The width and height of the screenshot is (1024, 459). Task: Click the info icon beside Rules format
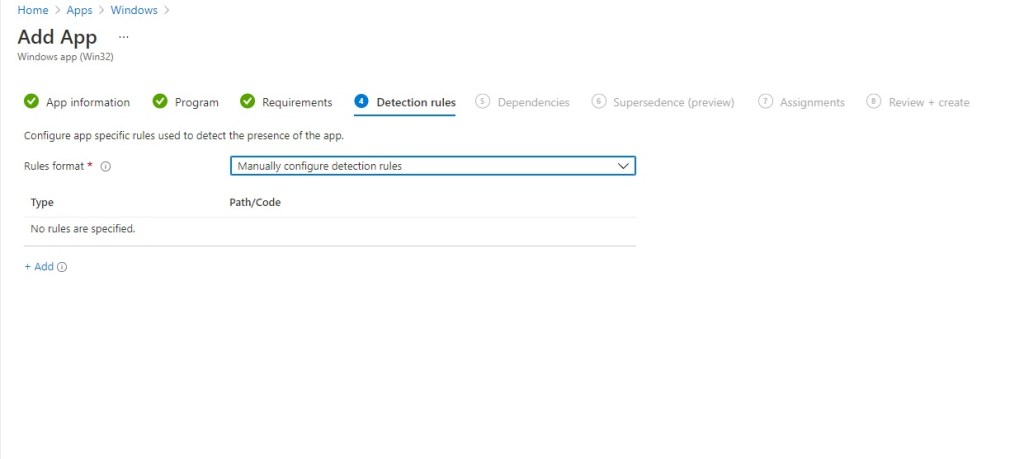tap(105, 167)
